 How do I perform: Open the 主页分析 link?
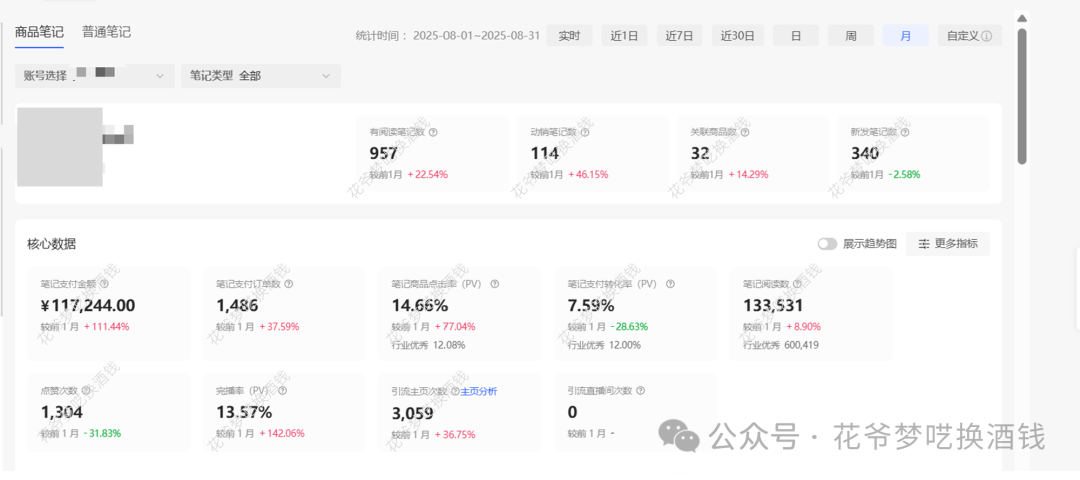(x=479, y=391)
